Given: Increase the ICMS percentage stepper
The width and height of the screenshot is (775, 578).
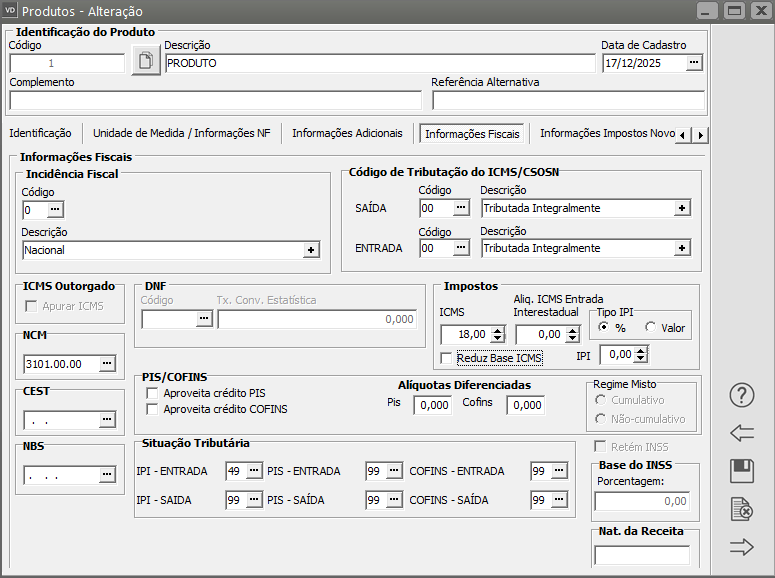Looking at the screenshot, I should tap(497, 329).
